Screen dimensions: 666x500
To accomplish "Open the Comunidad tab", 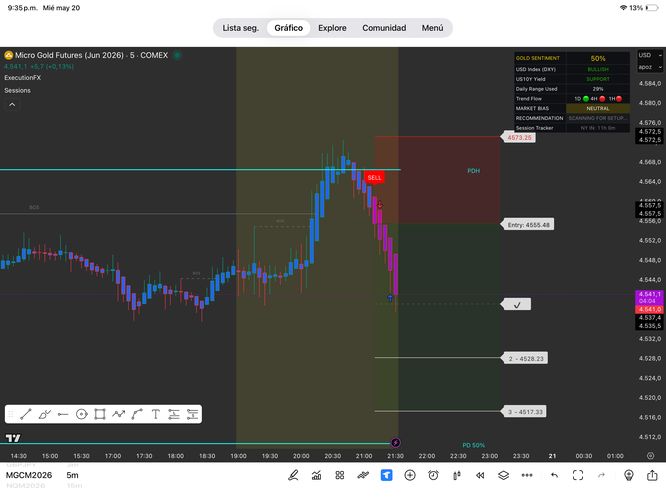I will click(384, 28).
